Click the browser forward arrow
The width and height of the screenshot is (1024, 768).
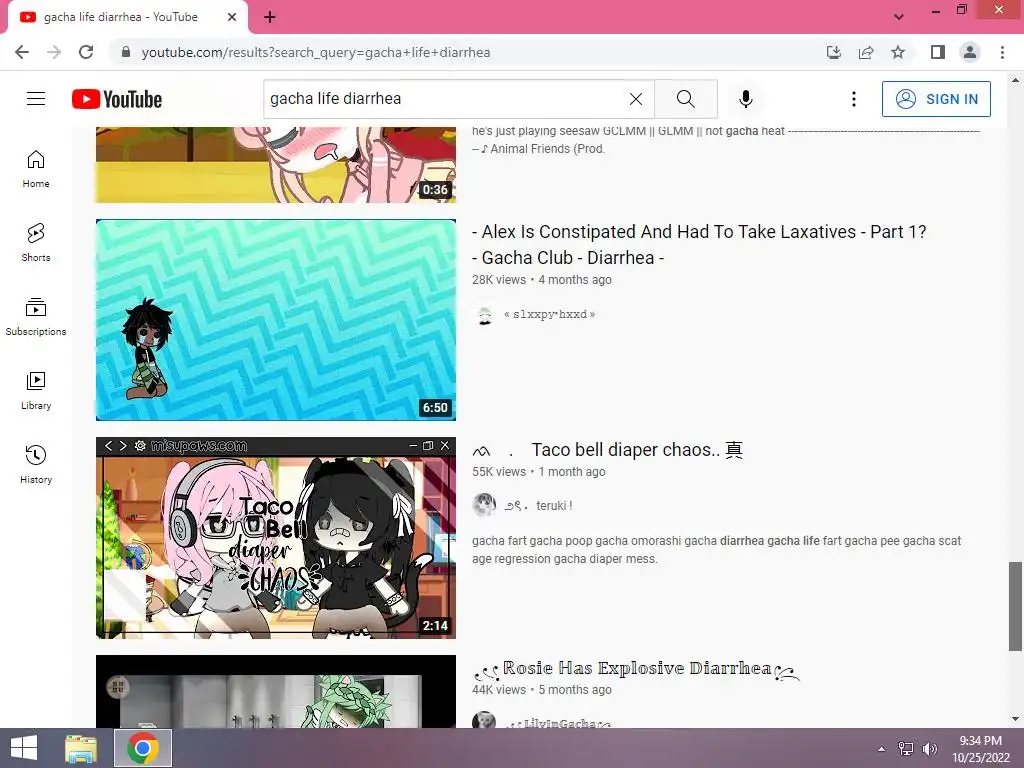click(54, 52)
